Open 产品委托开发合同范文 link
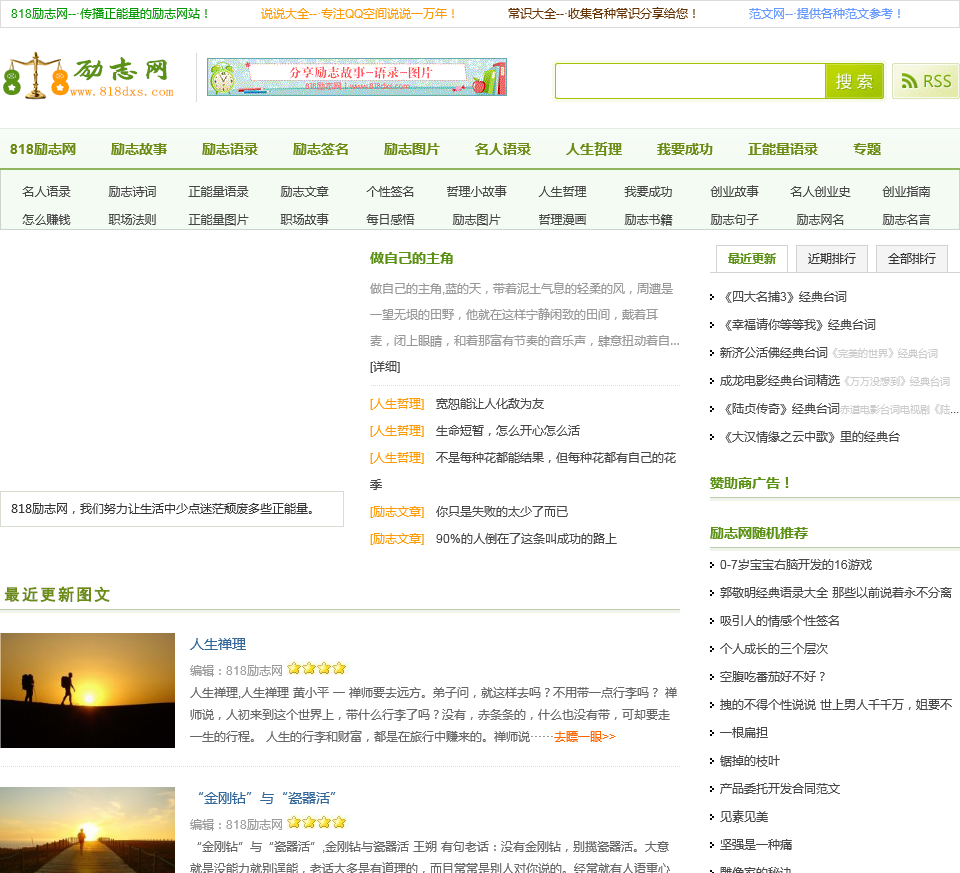The image size is (960, 873). 780,789
